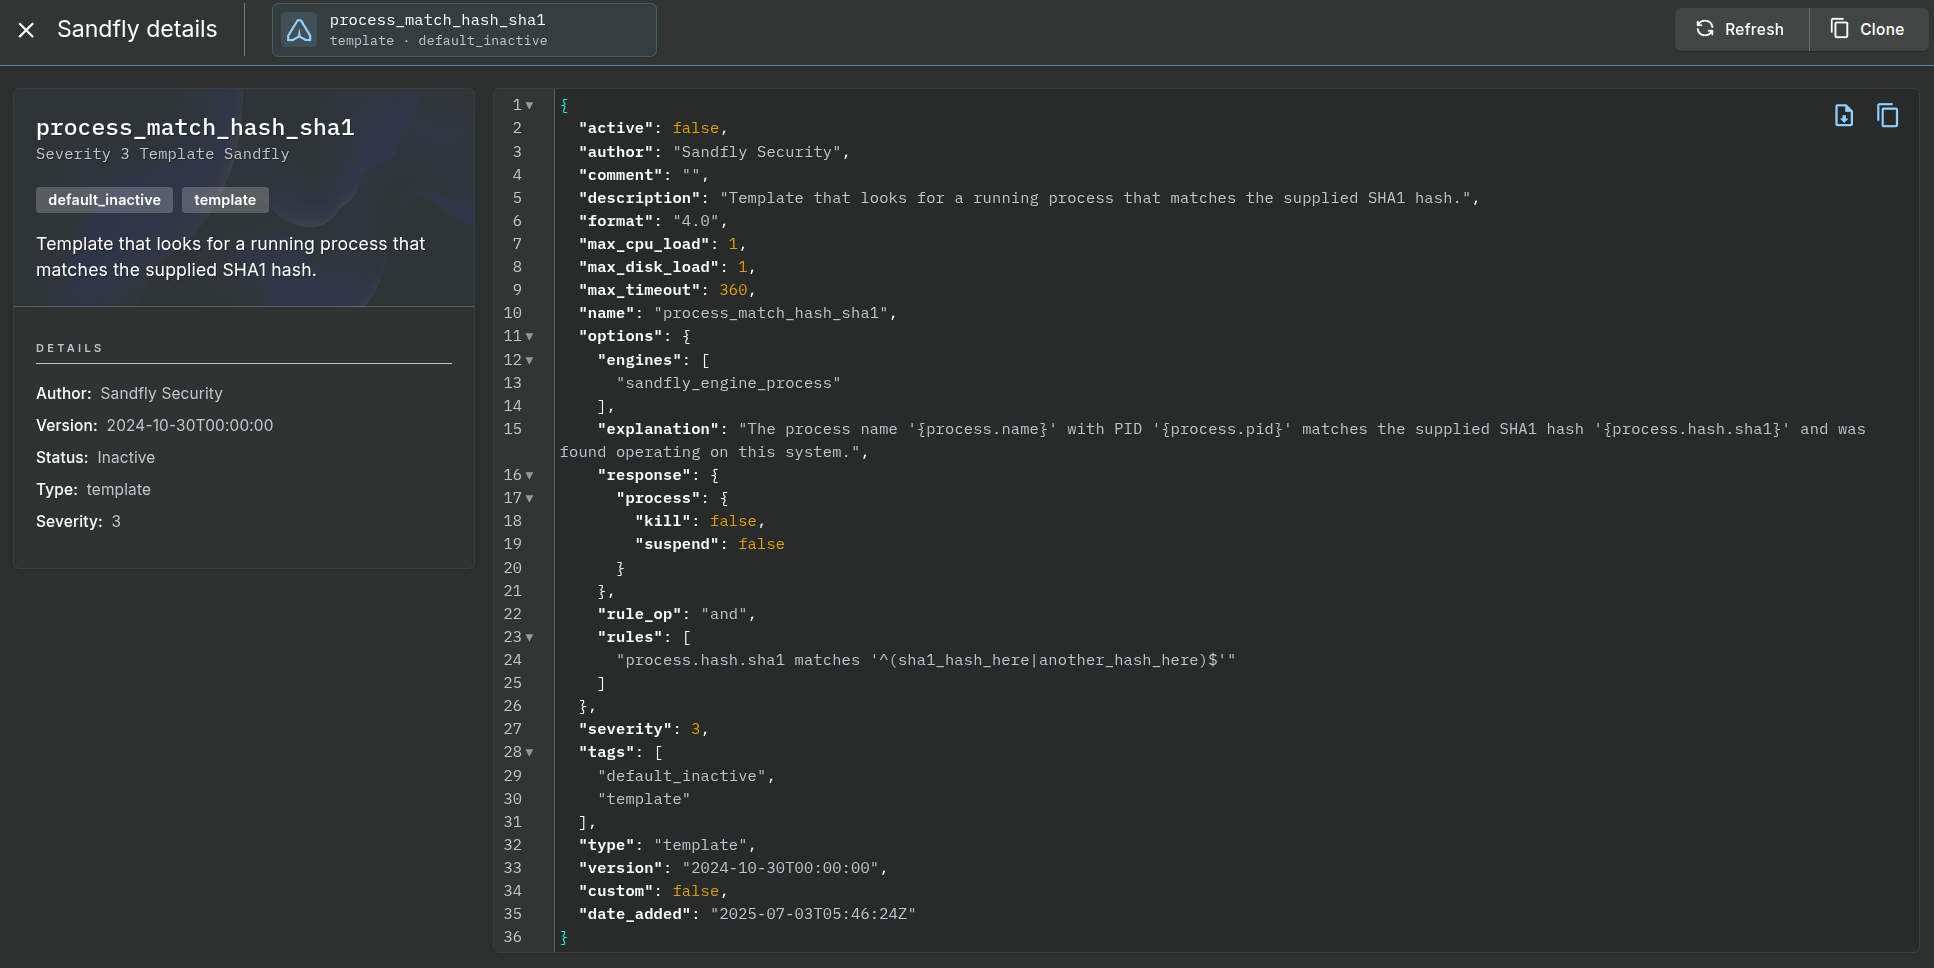Click the "rule_op": "and" line
Viewport: 1934px width, 968px height.
(x=676, y=614)
